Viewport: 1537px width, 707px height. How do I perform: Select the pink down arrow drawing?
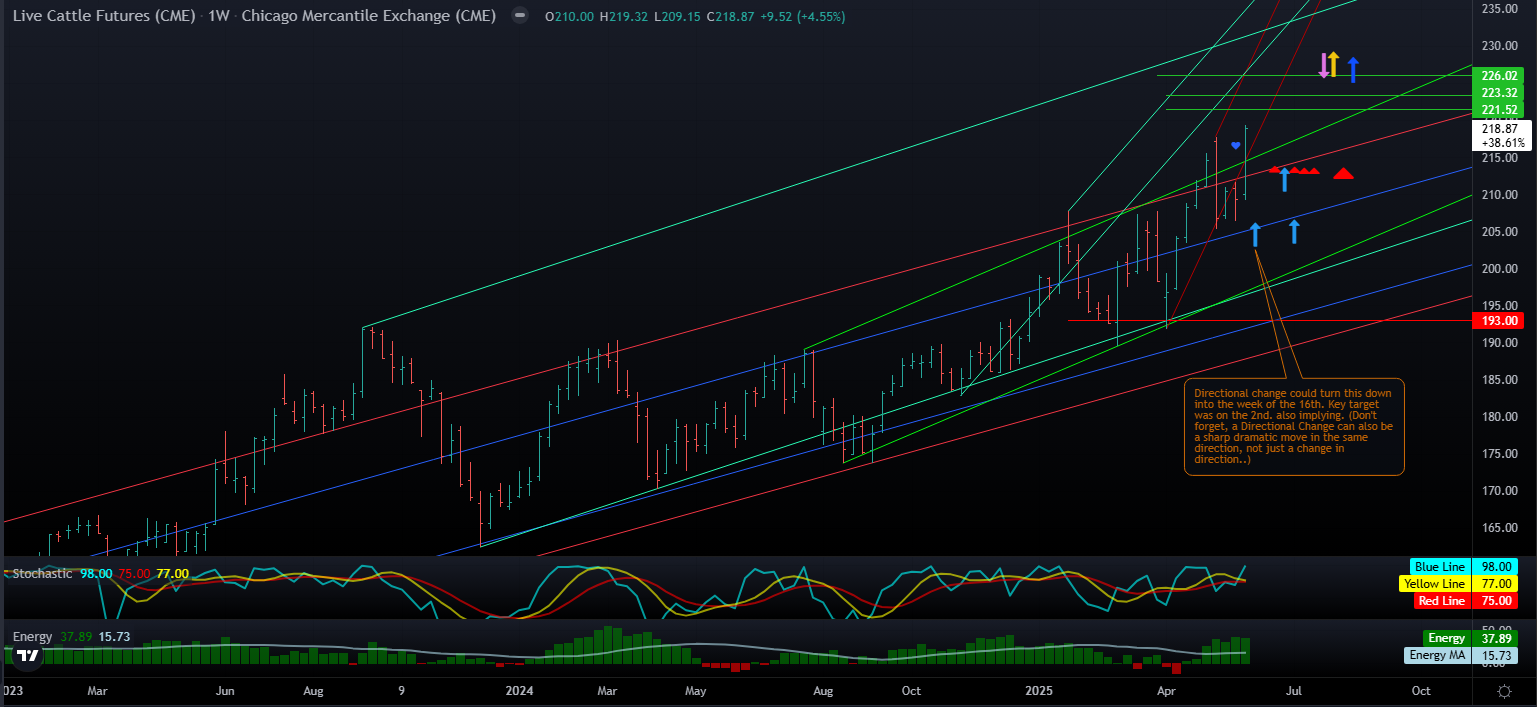pyautogui.click(x=1324, y=65)
